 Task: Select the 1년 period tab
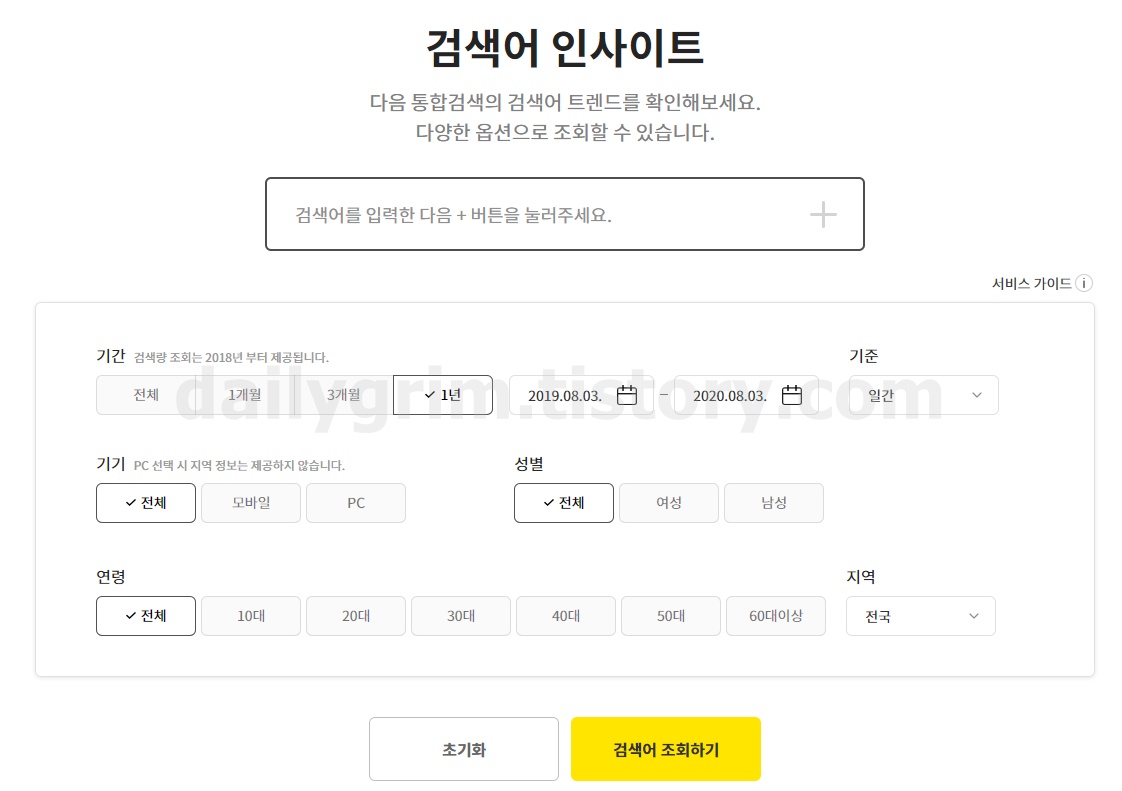[x=442, y=395]
